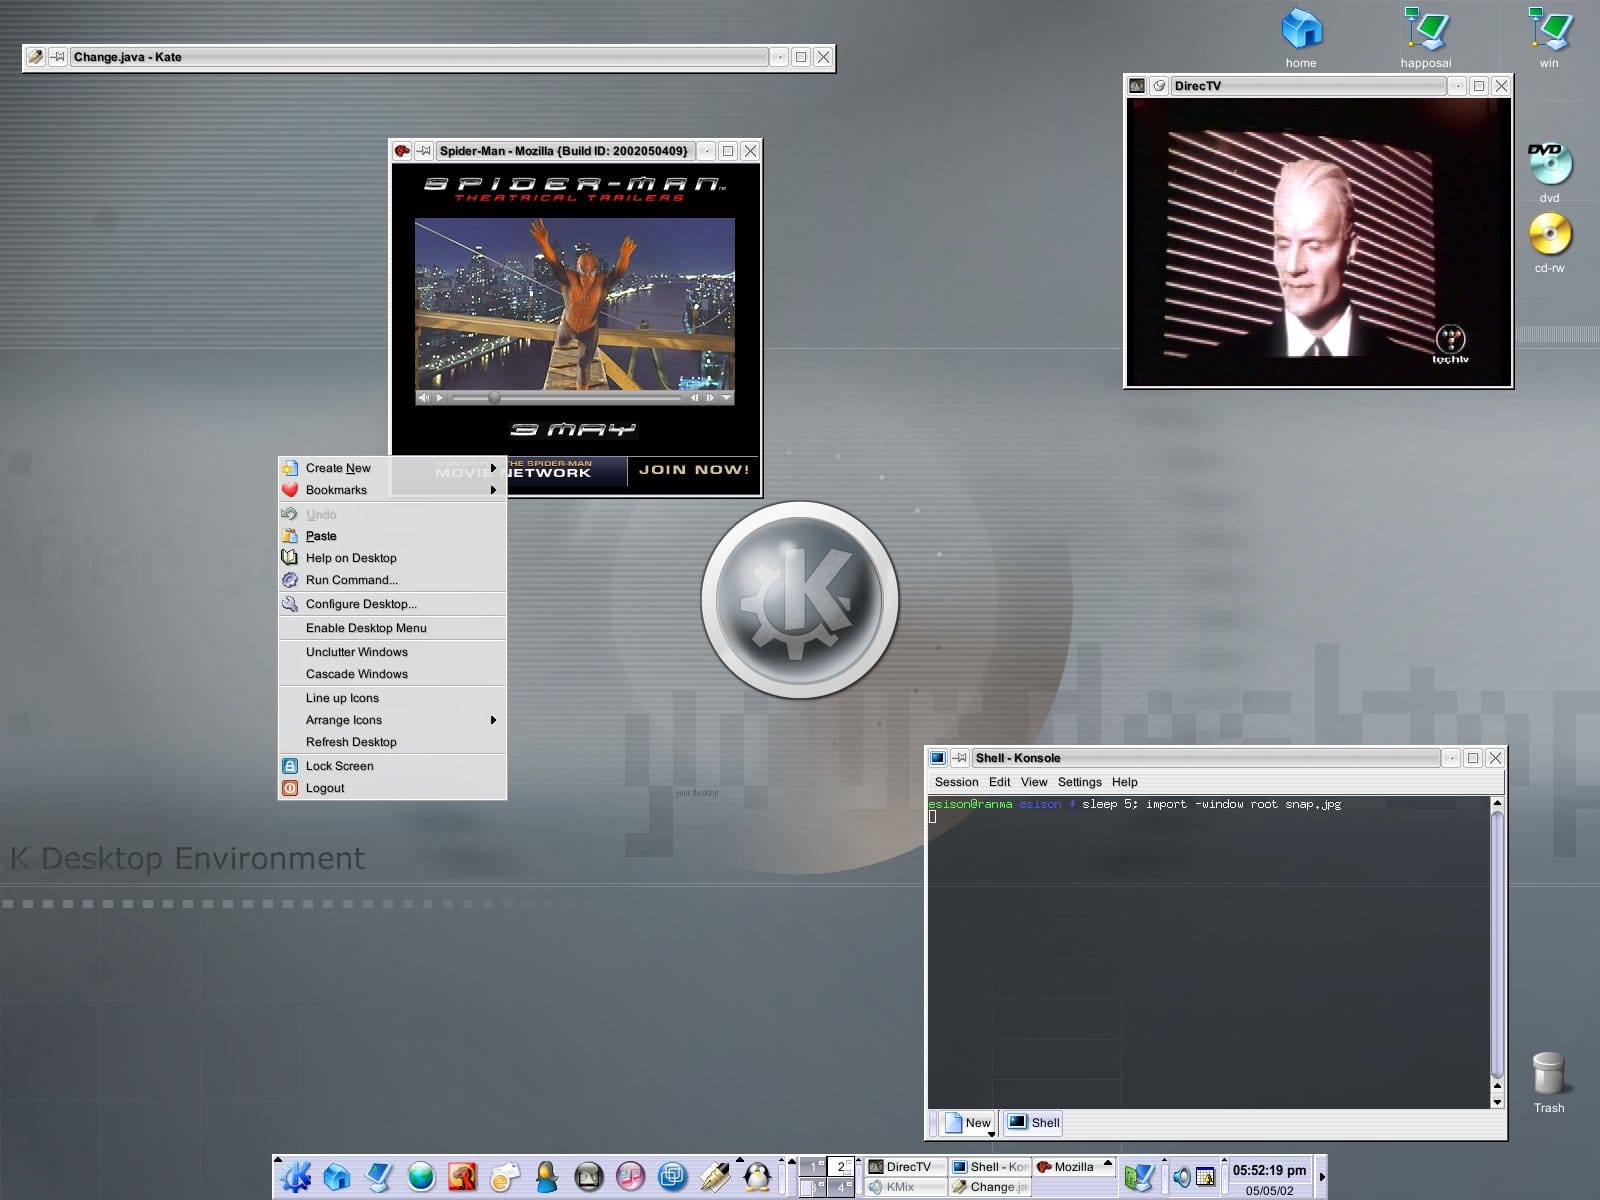The image size is (1600, 1200).
Task: Choose Configure Desktop... from context menu
Action: [392, 604]
